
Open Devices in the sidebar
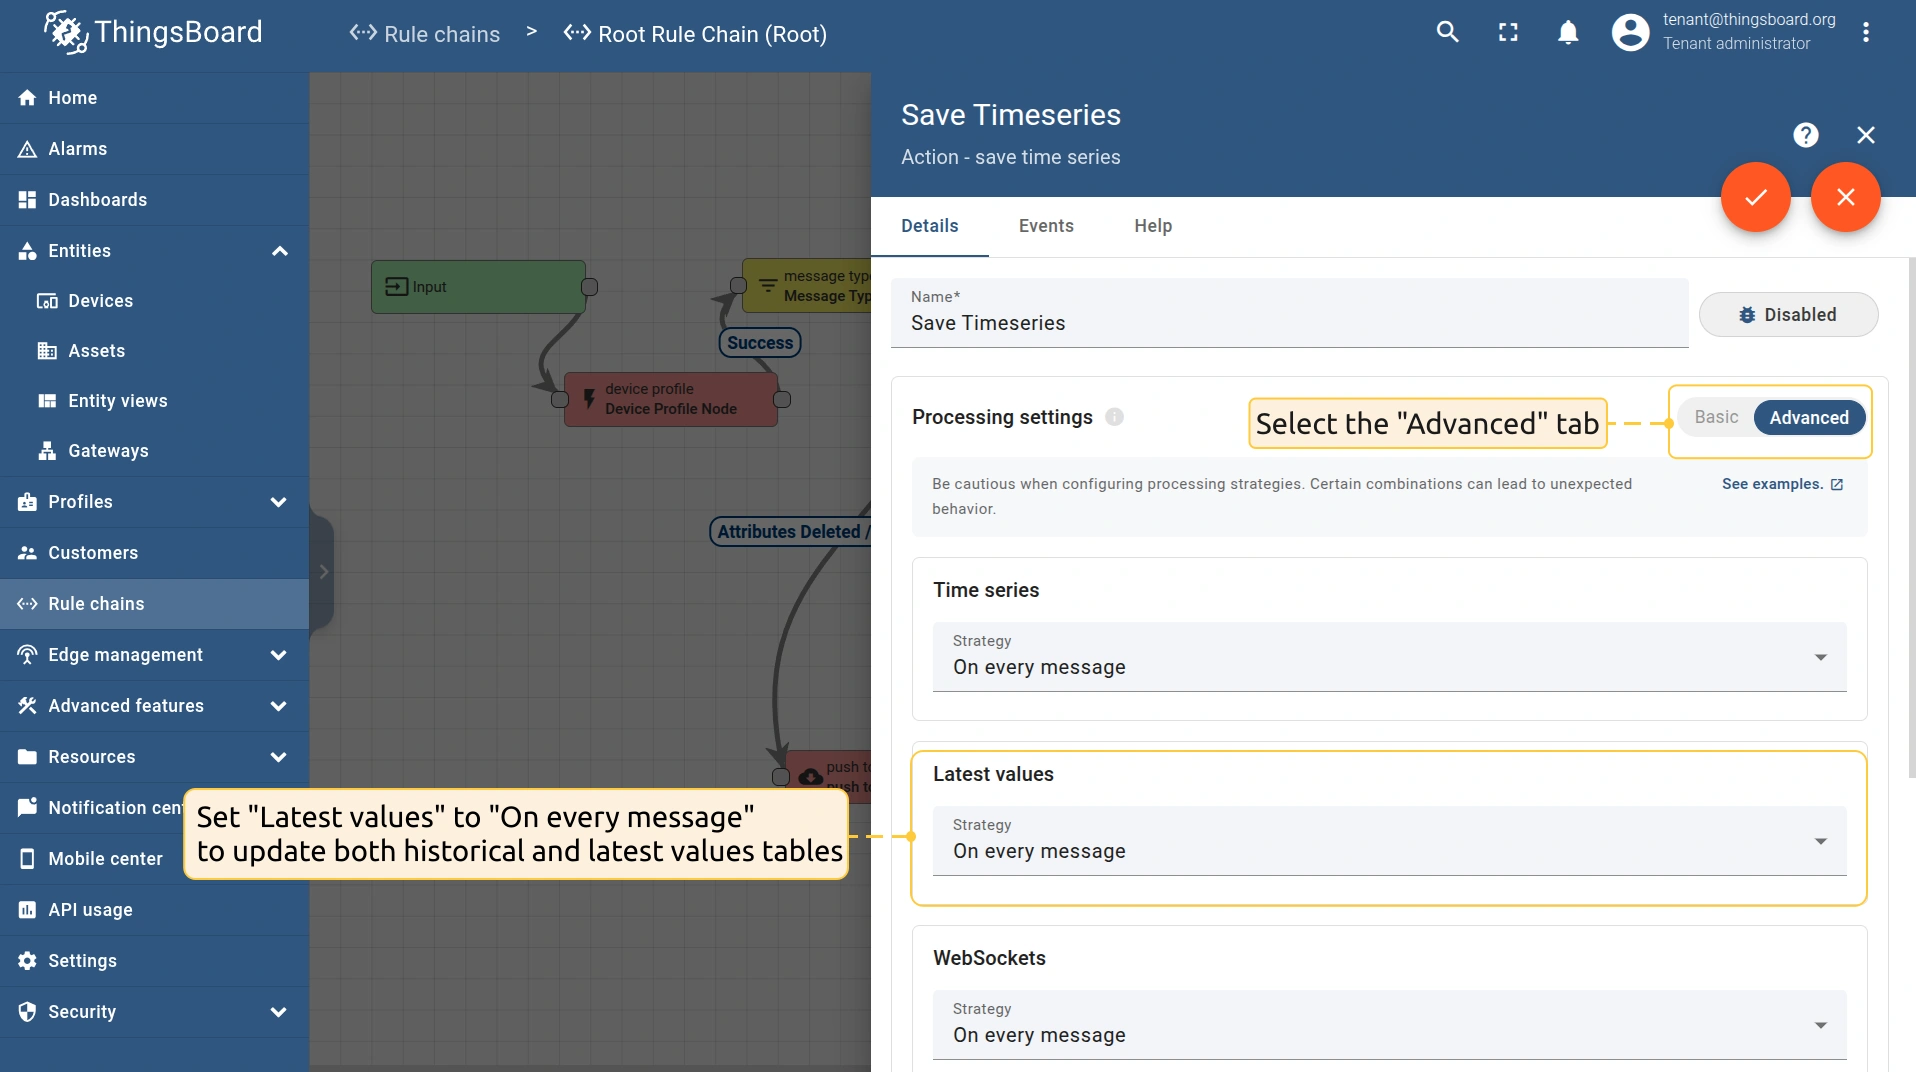coord(100,301)
